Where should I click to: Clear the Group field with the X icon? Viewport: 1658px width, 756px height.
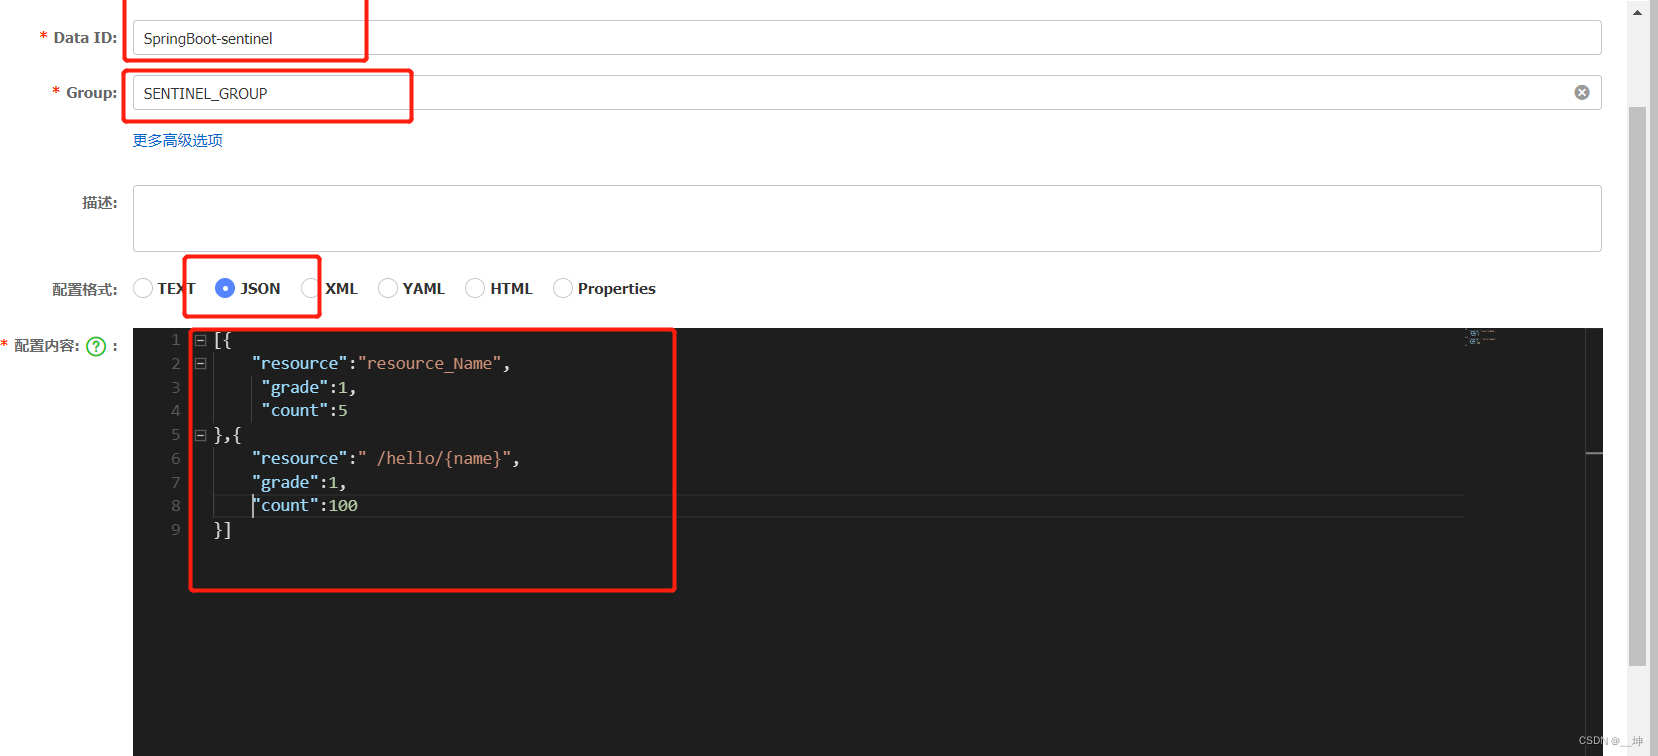click(x=1582, y=92)
